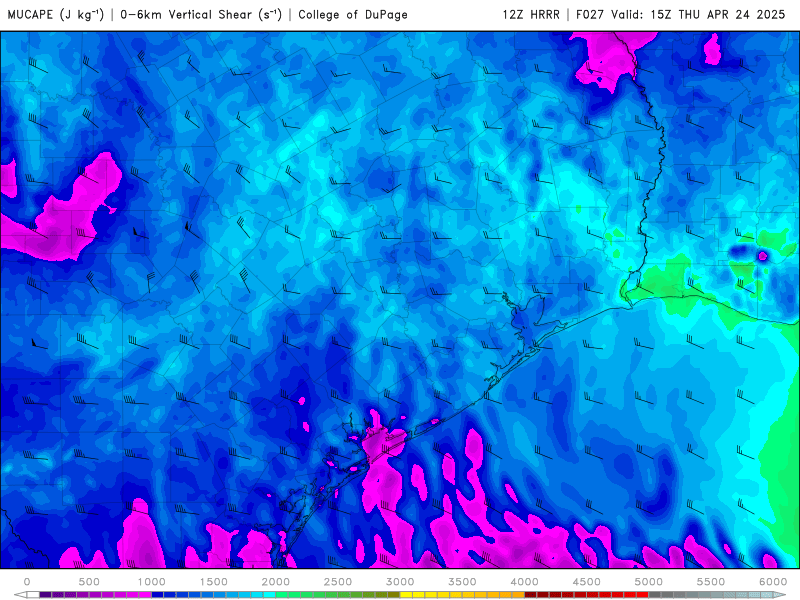The width and height of the screenshot is (800, 600).
Task: Click the 0-6km Vertical Shear label
Action: coord(201,14)
